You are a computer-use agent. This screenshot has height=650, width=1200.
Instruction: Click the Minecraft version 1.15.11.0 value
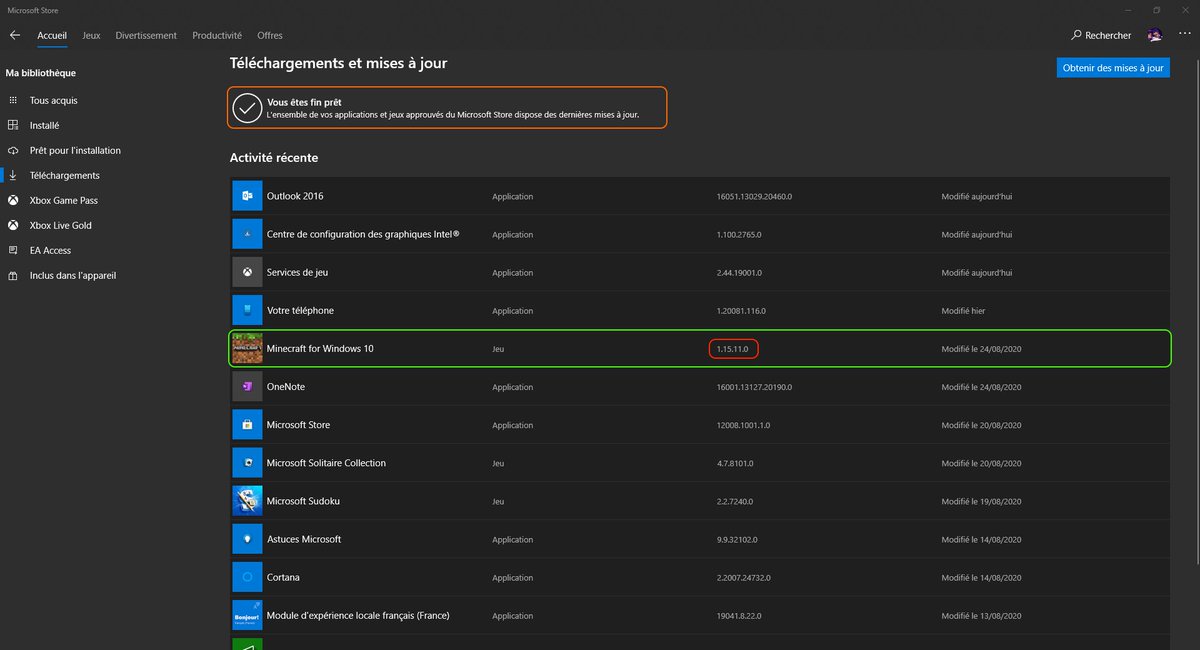pos(733,349)
